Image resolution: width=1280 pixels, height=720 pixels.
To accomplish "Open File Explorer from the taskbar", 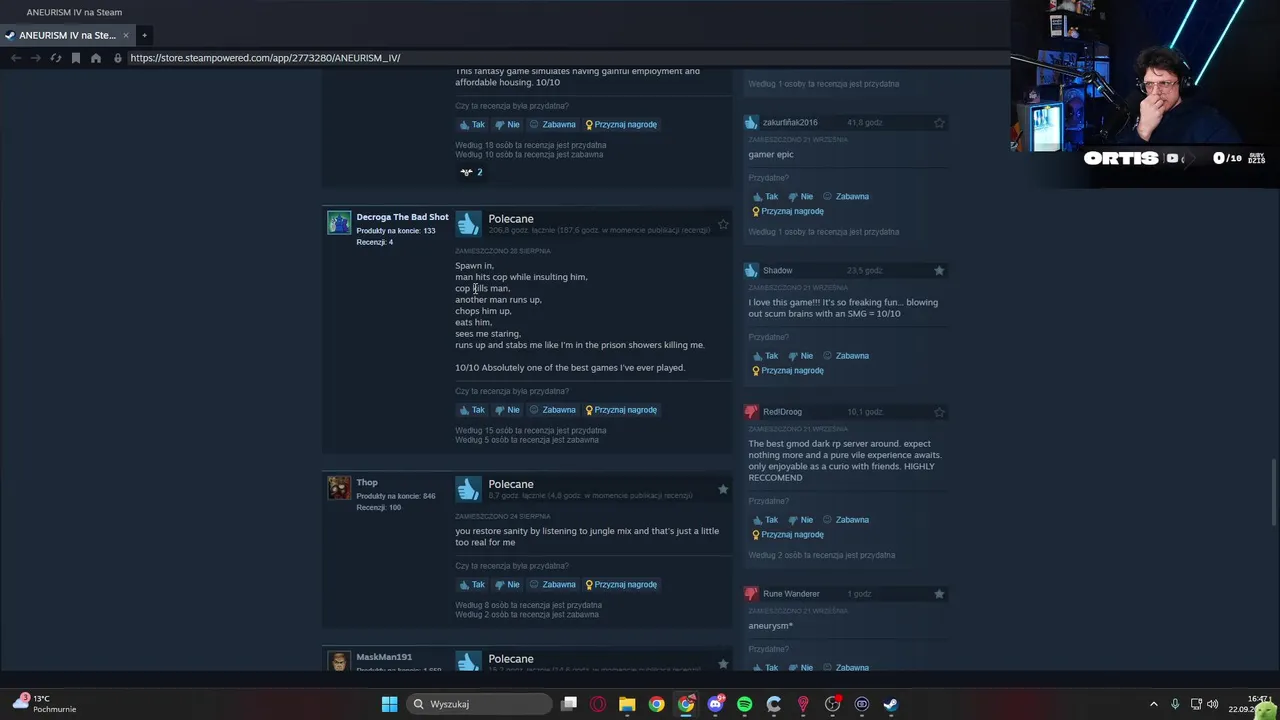I will pyautogui.click(x=627, y=704).
